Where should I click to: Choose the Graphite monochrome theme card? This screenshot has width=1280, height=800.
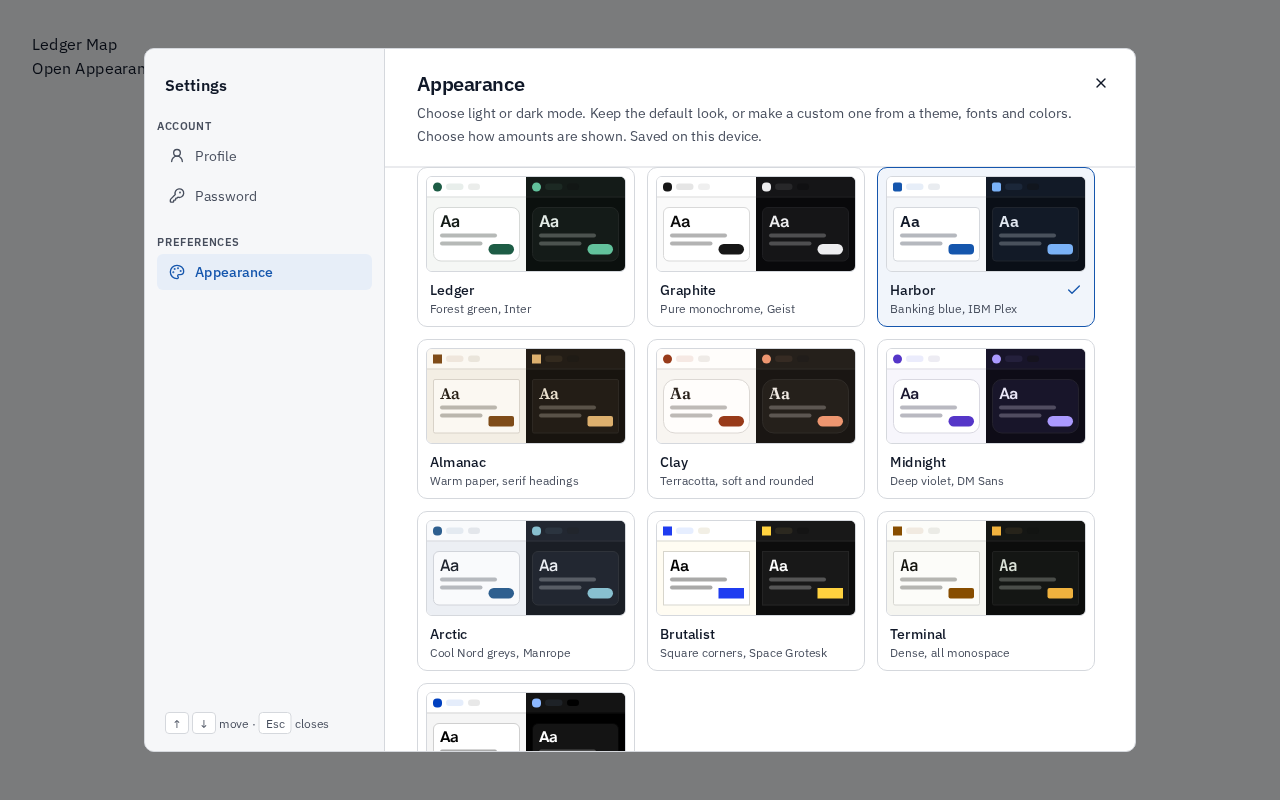click(x=756, y=247)
